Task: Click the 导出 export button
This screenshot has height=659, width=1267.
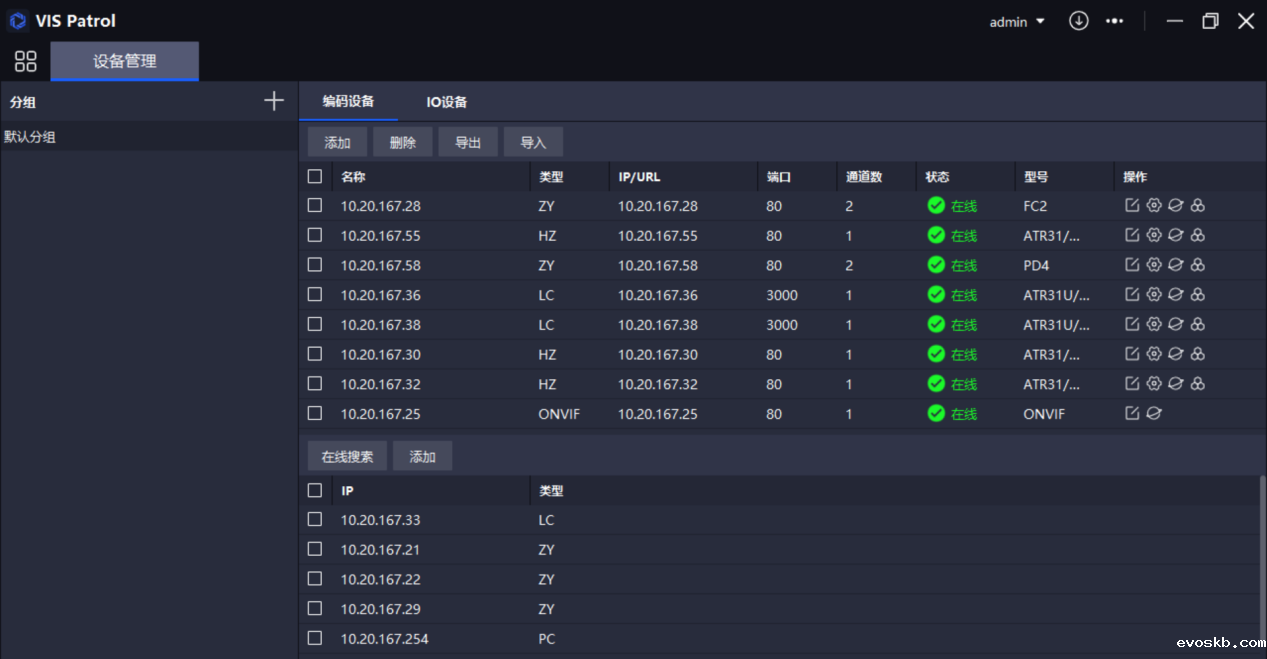Action: pos(468,142)
